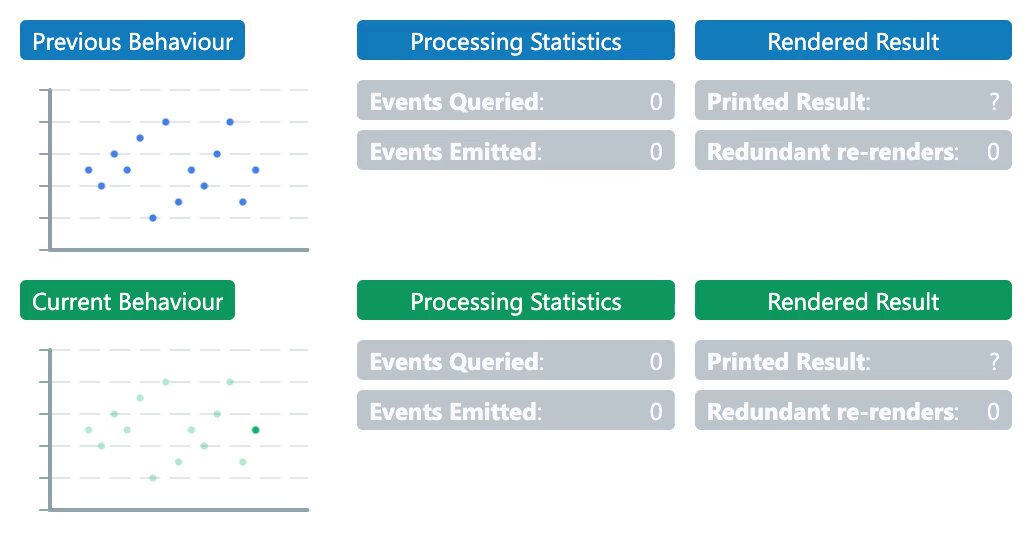Click the lowest blue point in the top chart
Image resolution: width=1032 pixels, height=540 pixels.
[x=153, y=218]
